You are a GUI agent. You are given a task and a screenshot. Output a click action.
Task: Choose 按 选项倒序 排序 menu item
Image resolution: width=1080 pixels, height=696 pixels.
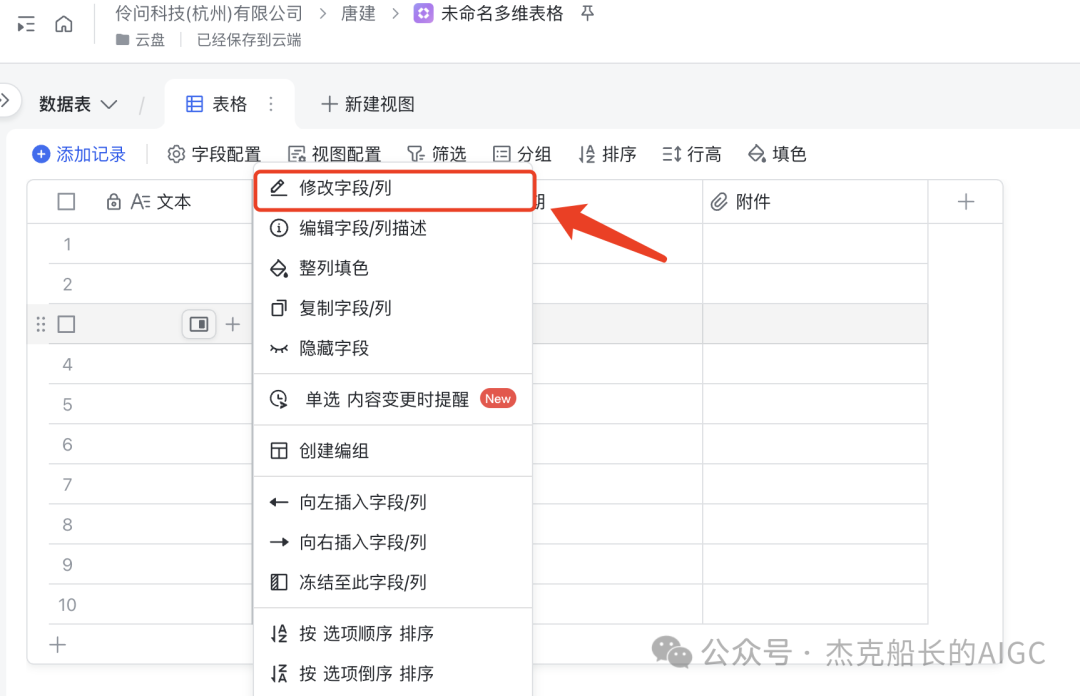pos(394,673)
